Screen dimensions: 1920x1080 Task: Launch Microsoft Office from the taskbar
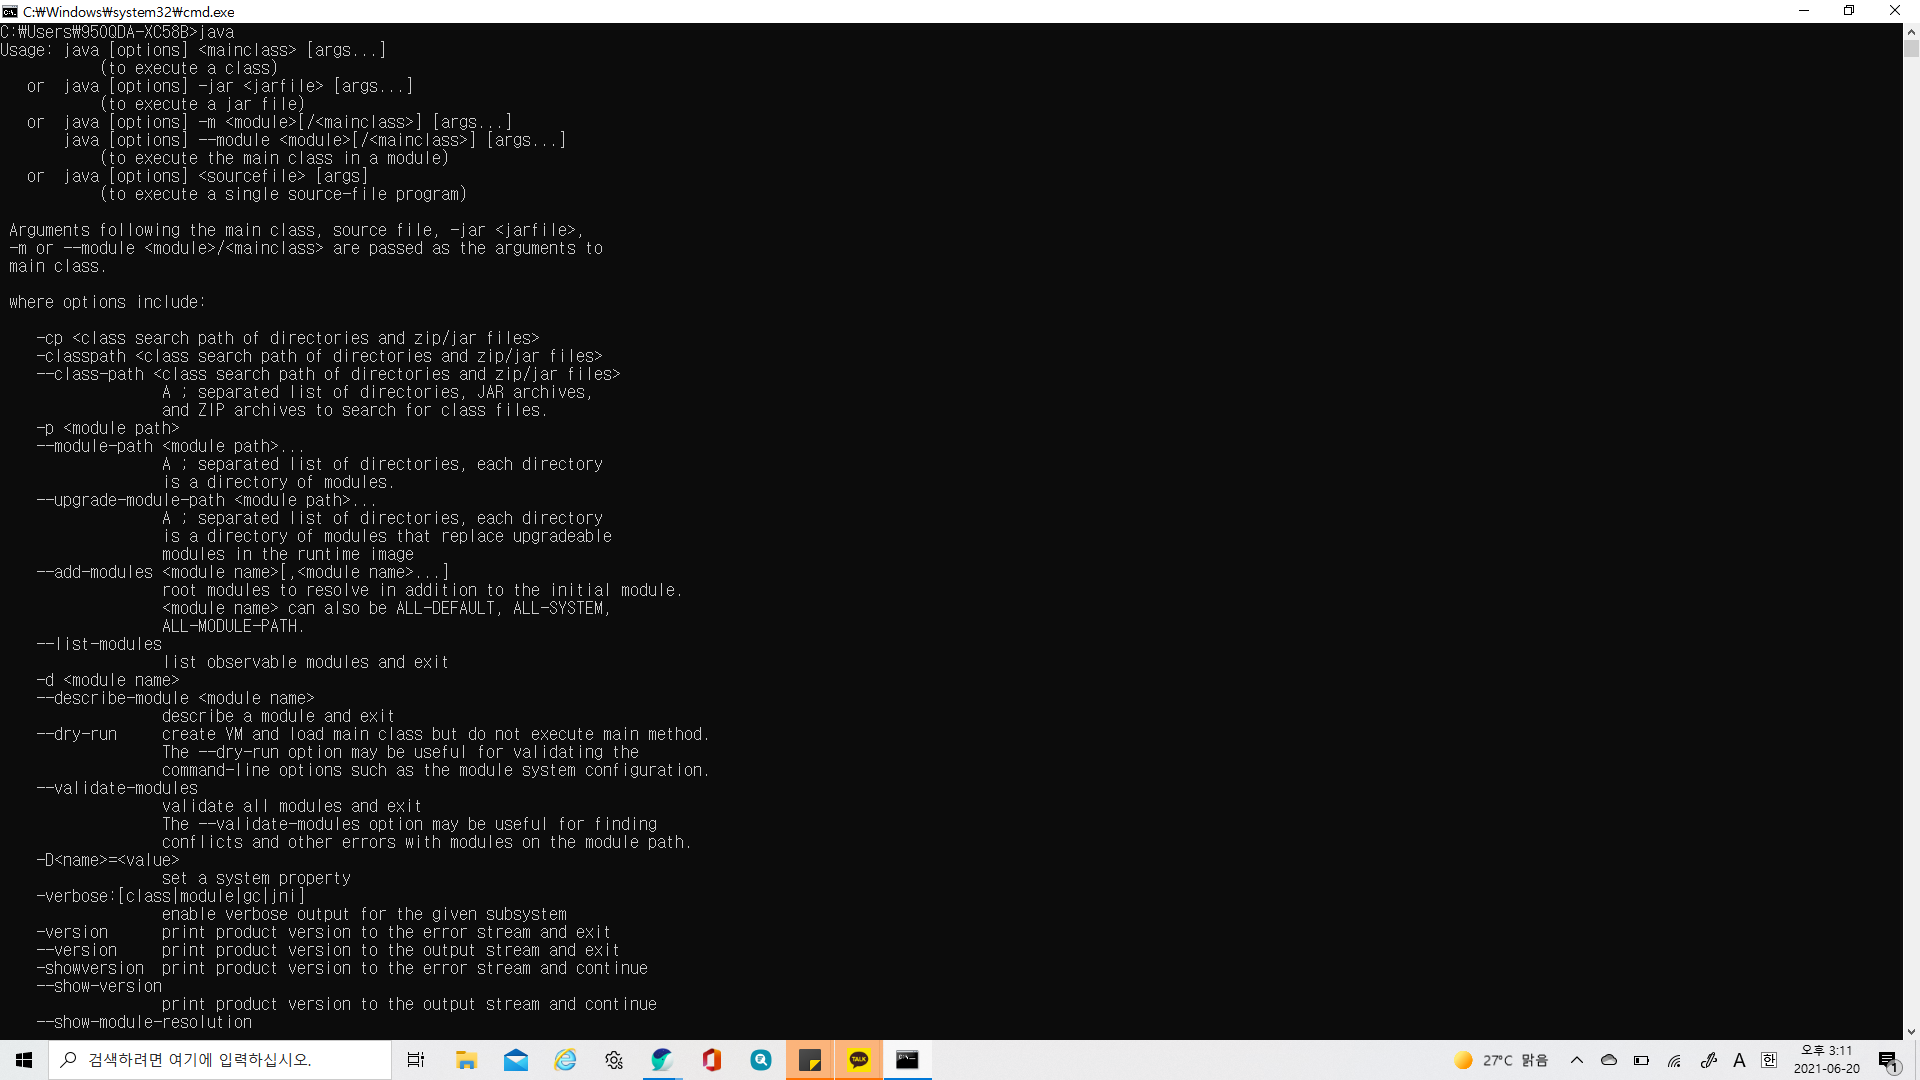pos(711,1060)
